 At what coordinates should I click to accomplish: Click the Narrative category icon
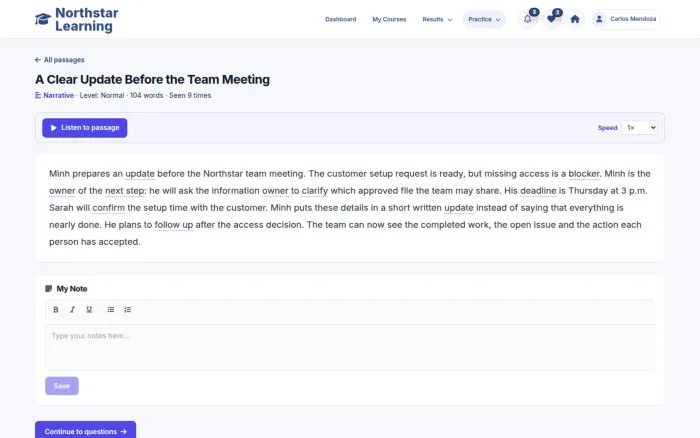pyautogui.click(x=38, y=95)
